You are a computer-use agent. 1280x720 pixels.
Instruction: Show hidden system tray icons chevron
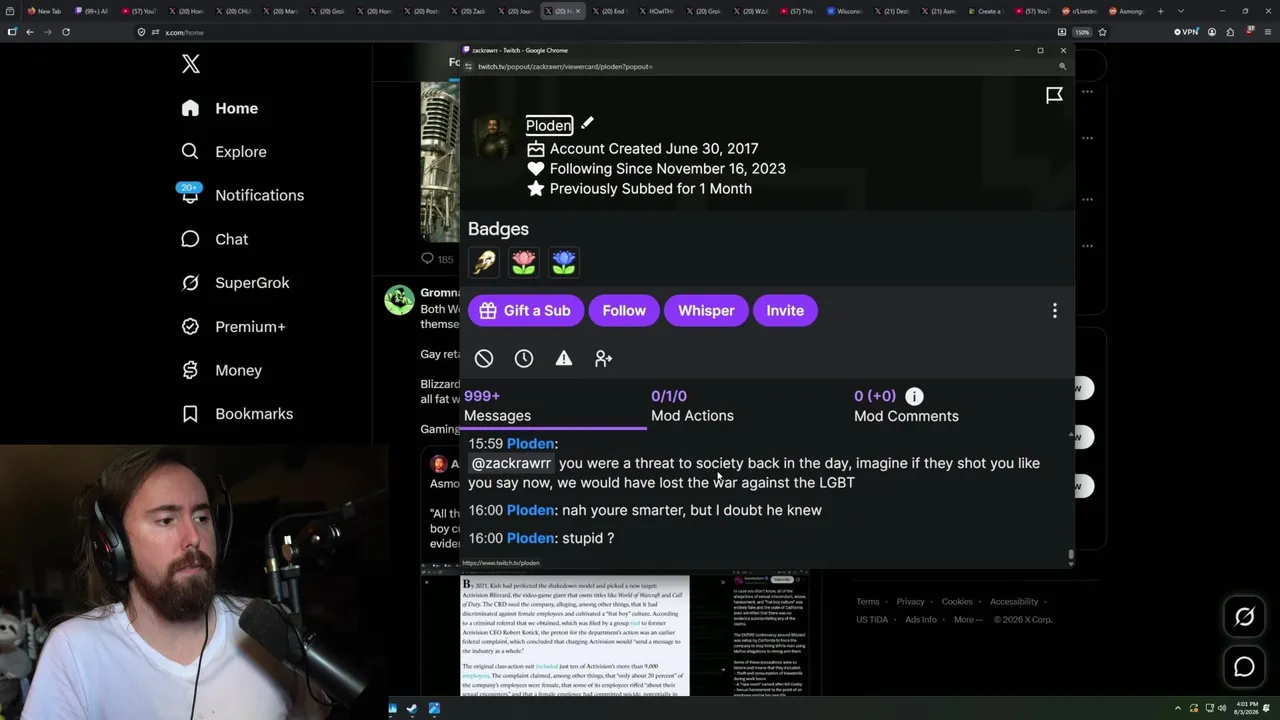[1180, 708]
